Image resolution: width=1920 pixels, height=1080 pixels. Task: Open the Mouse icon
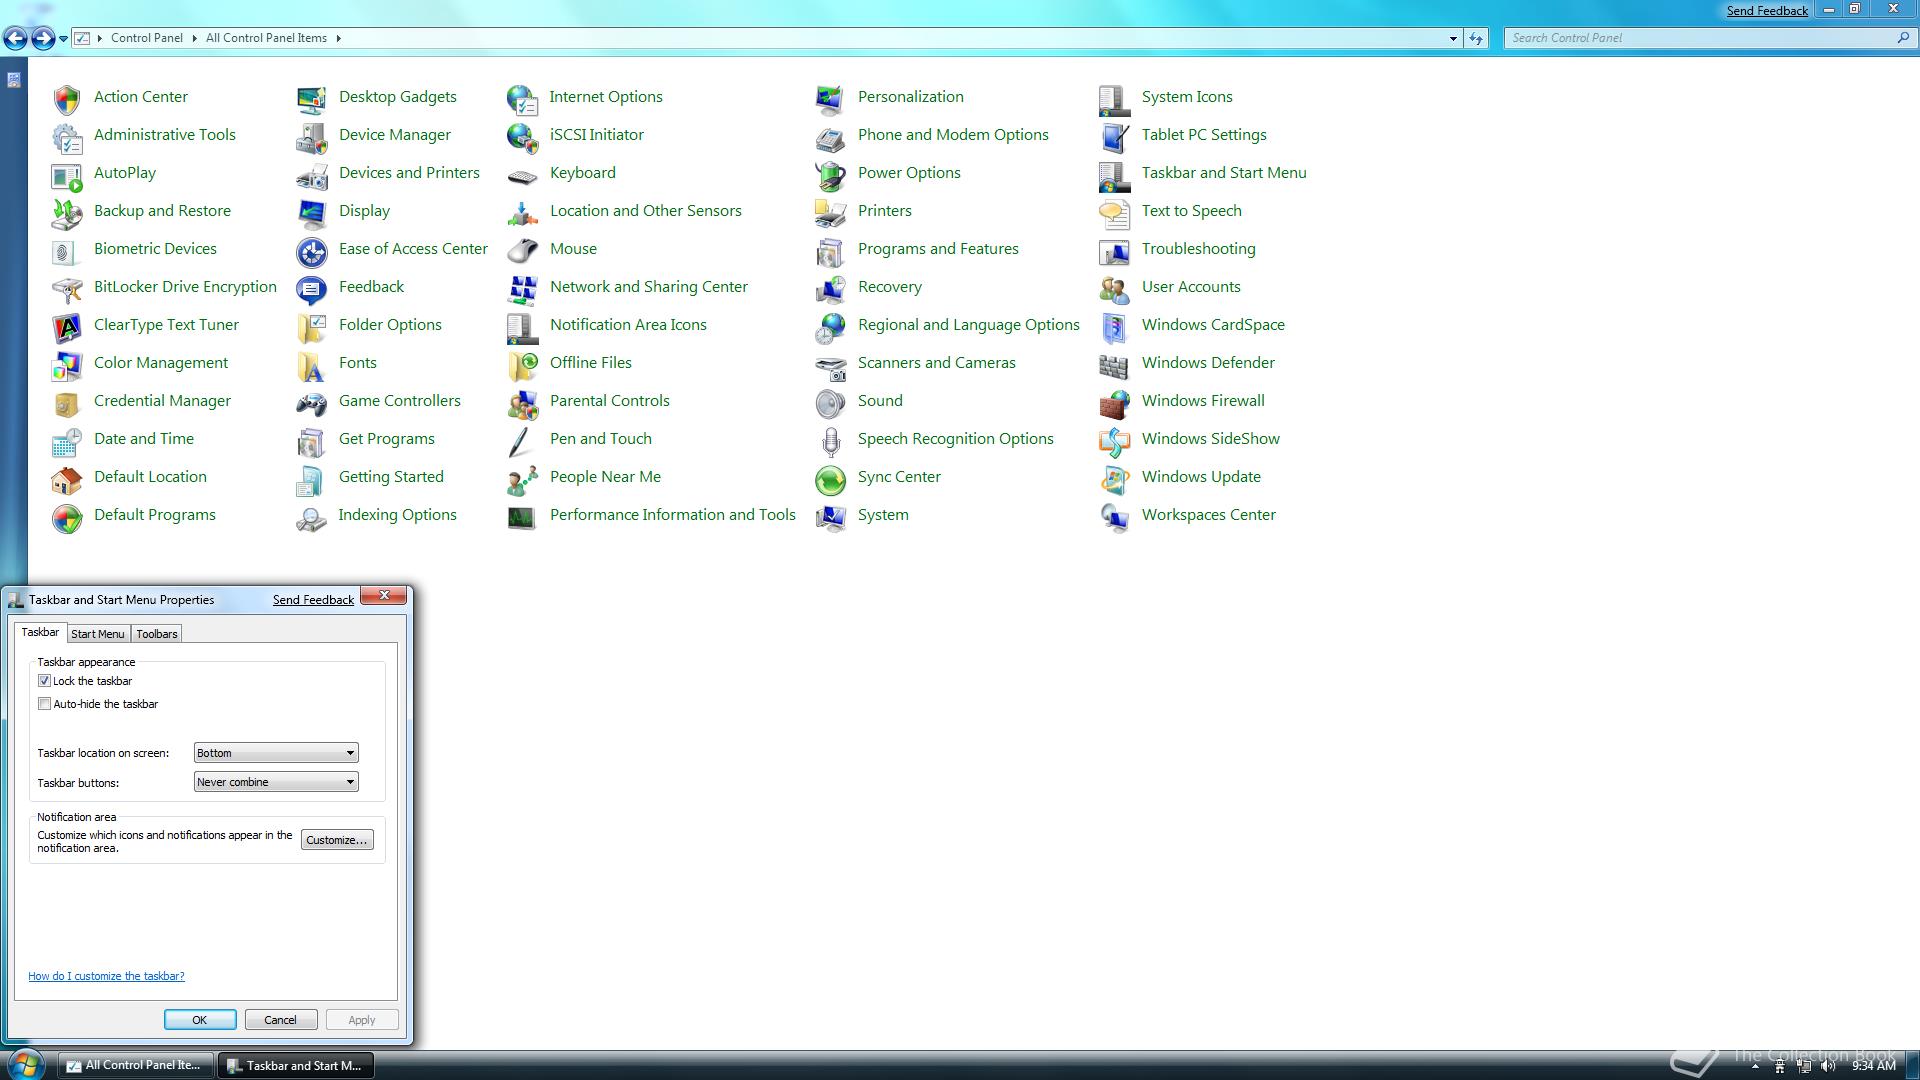click(x=522, y=250)
